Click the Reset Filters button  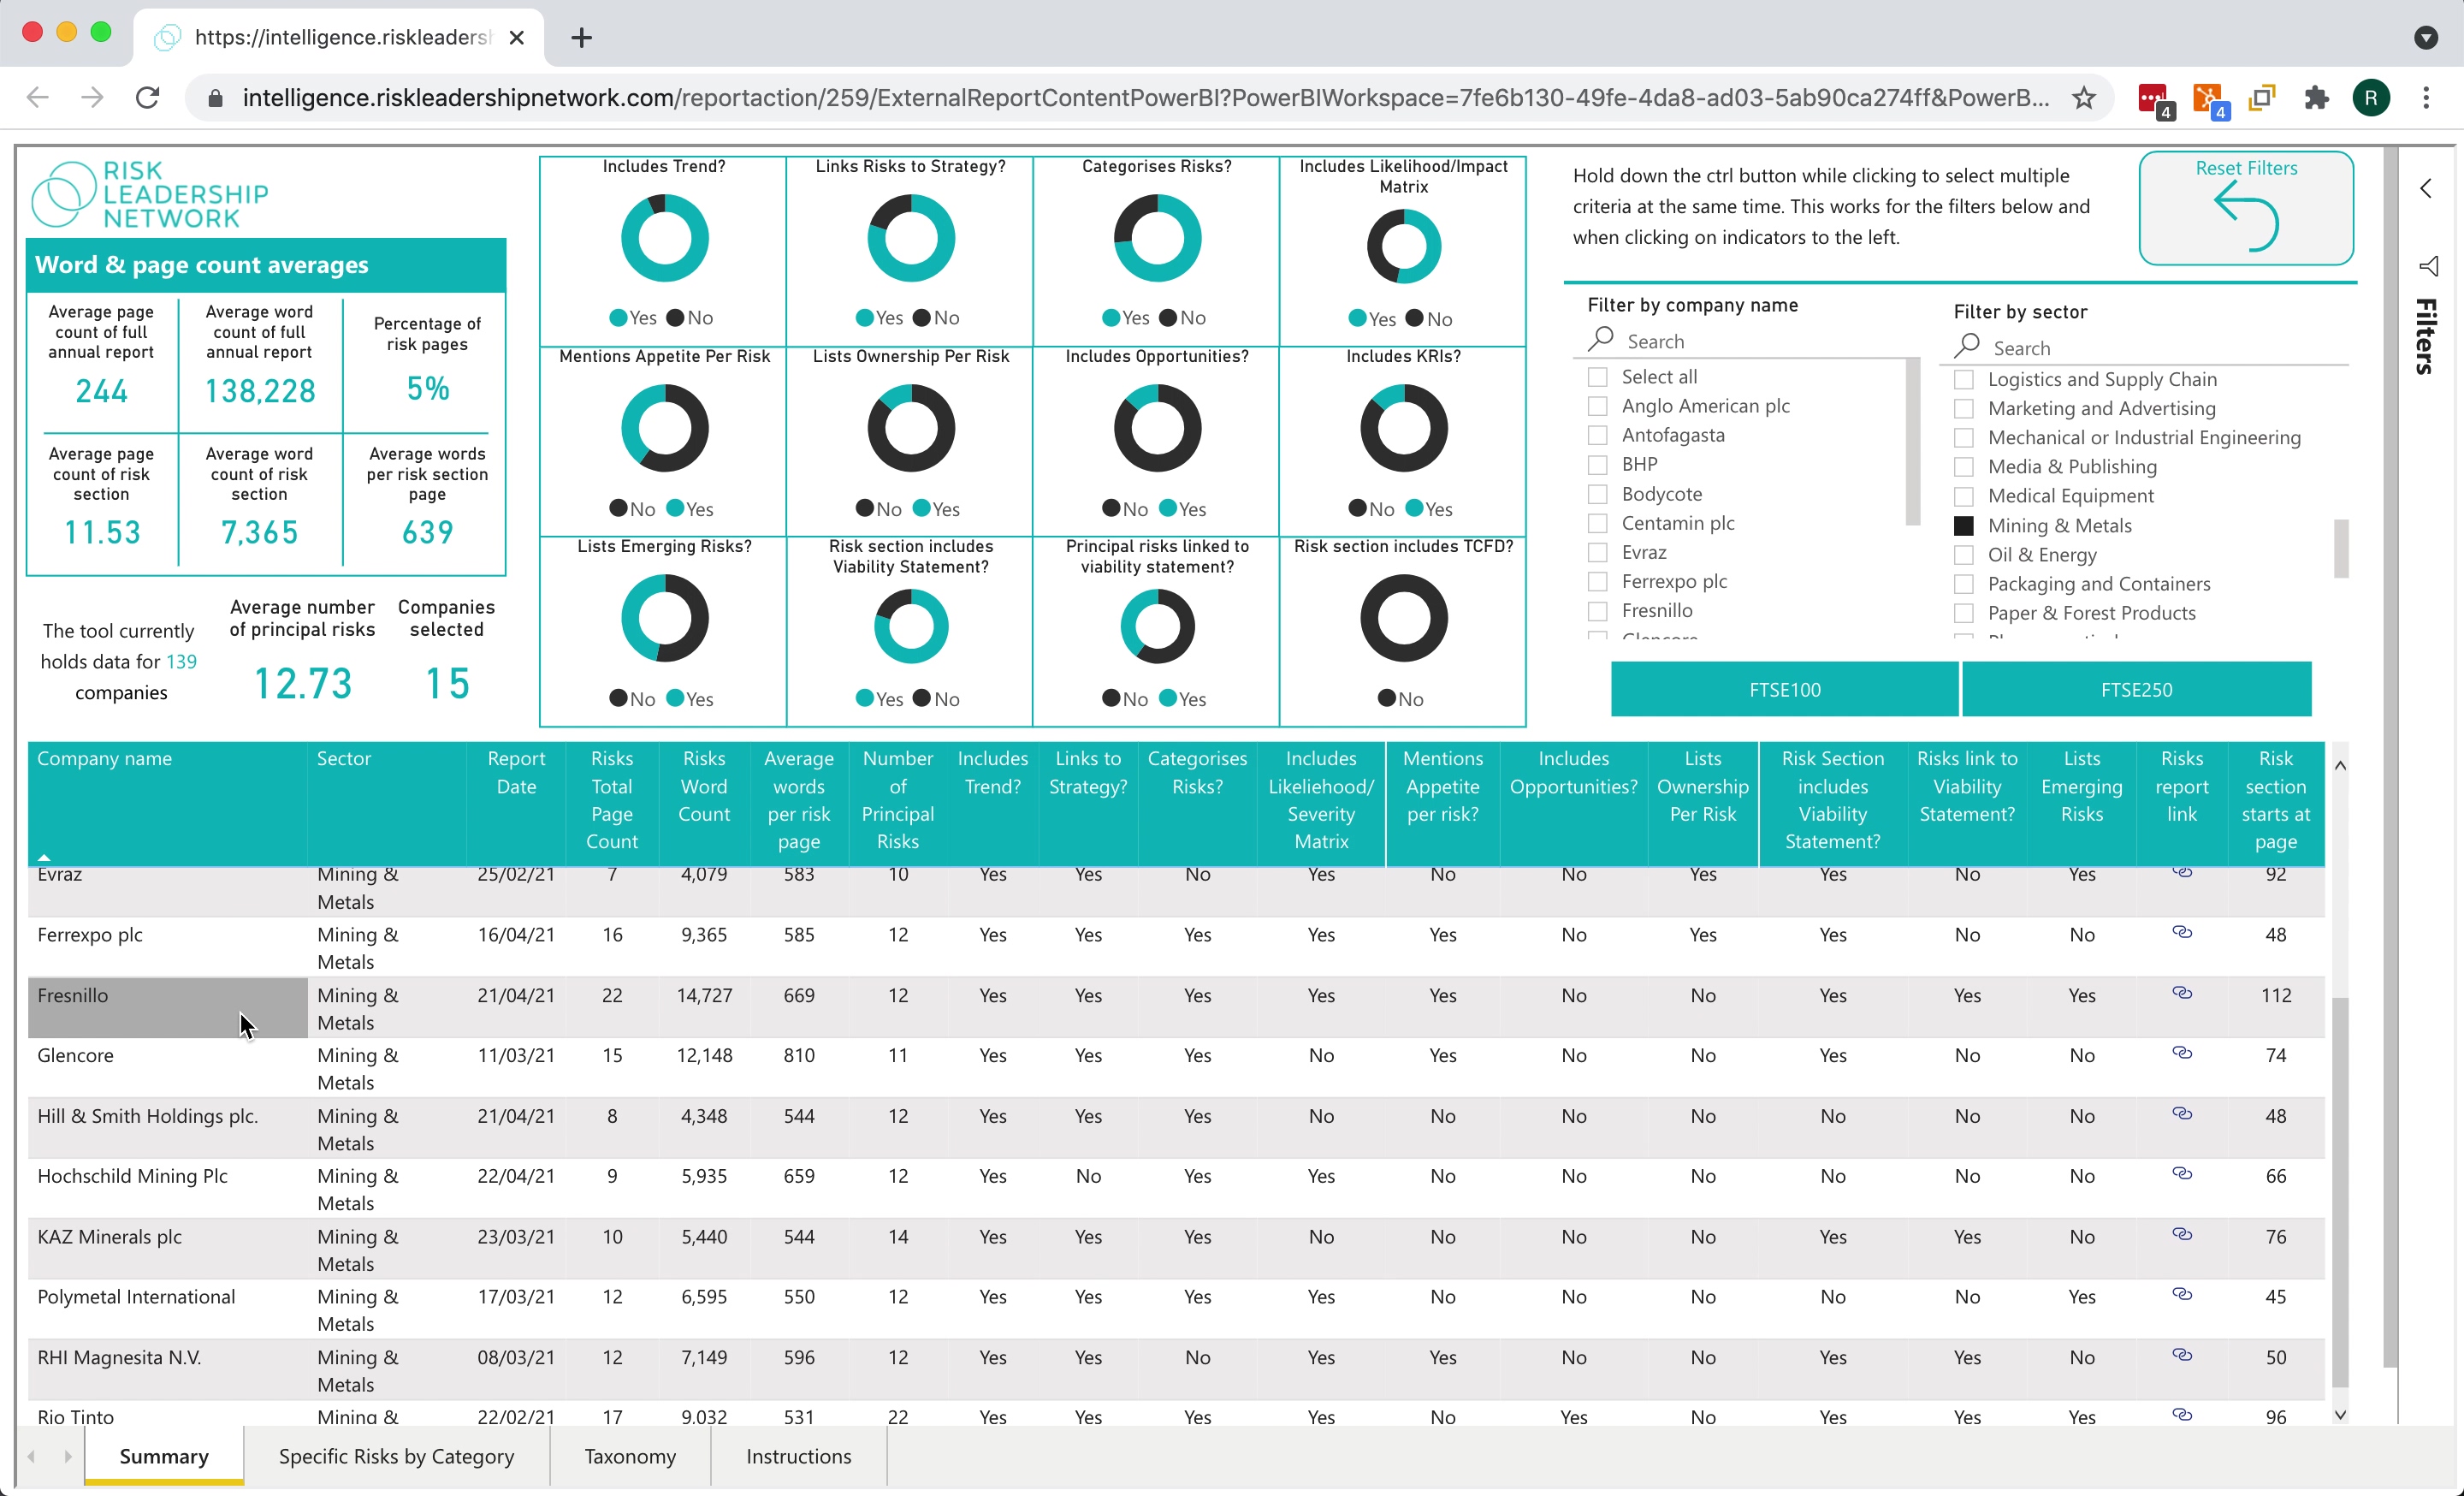2245,208
